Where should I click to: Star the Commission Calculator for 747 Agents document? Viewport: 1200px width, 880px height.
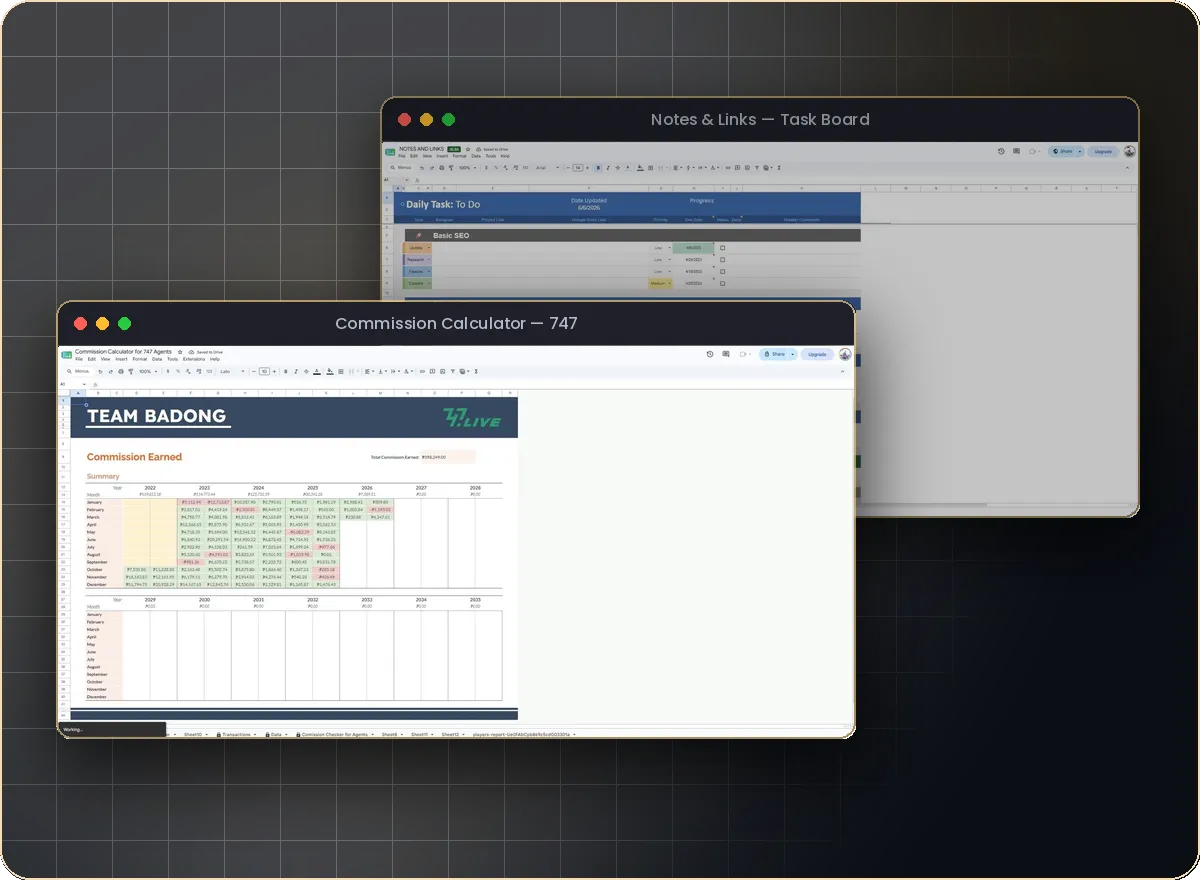(180, 352)
